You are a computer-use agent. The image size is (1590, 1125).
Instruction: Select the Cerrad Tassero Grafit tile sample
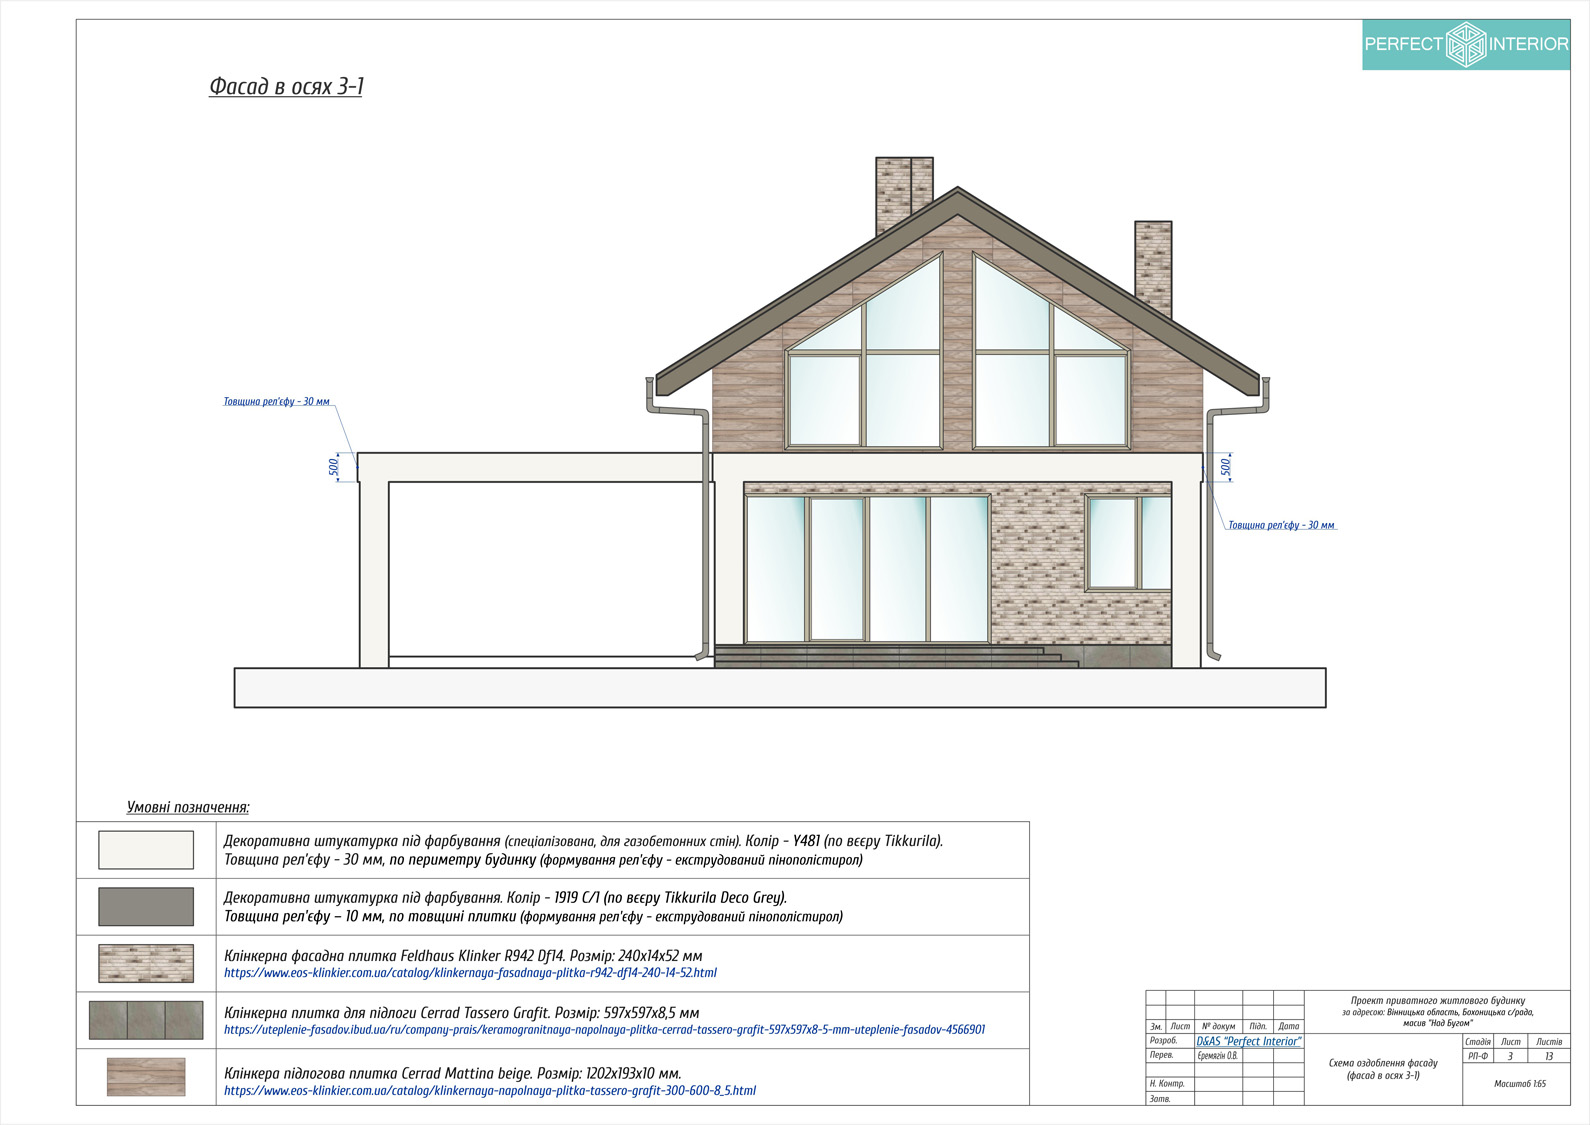point(146,1020)
